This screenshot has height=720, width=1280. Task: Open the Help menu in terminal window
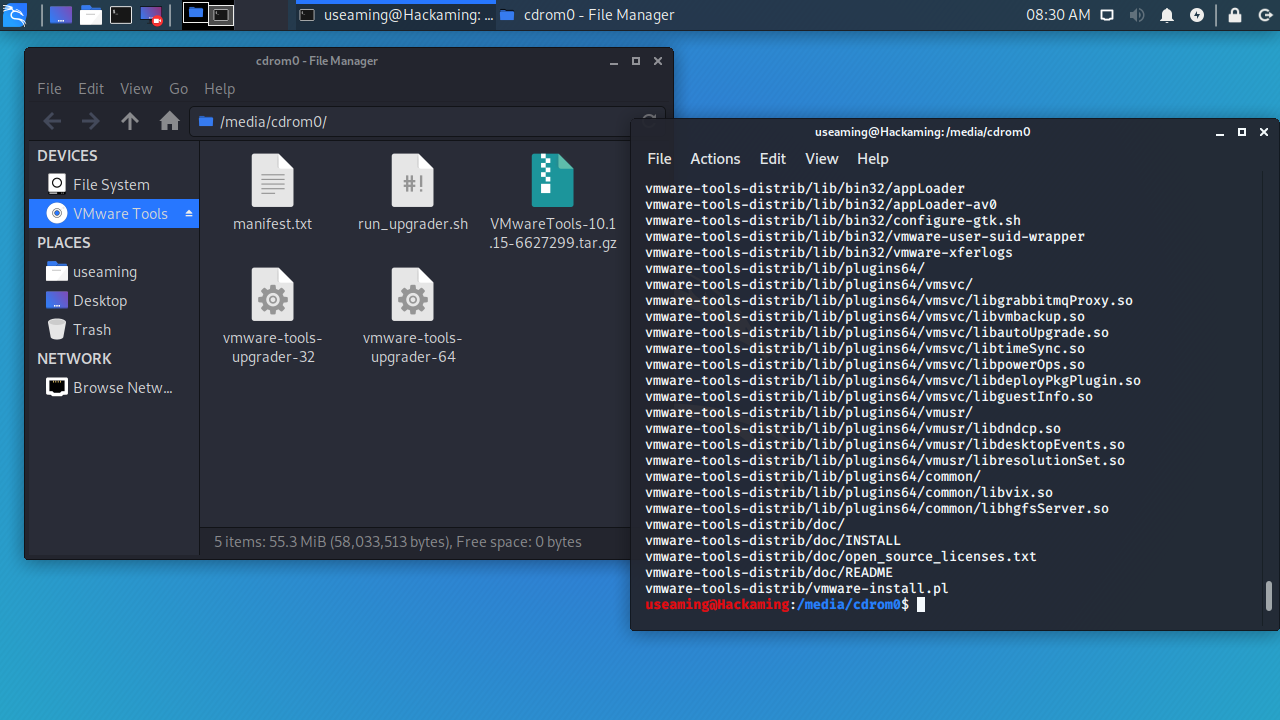[872, 159]
